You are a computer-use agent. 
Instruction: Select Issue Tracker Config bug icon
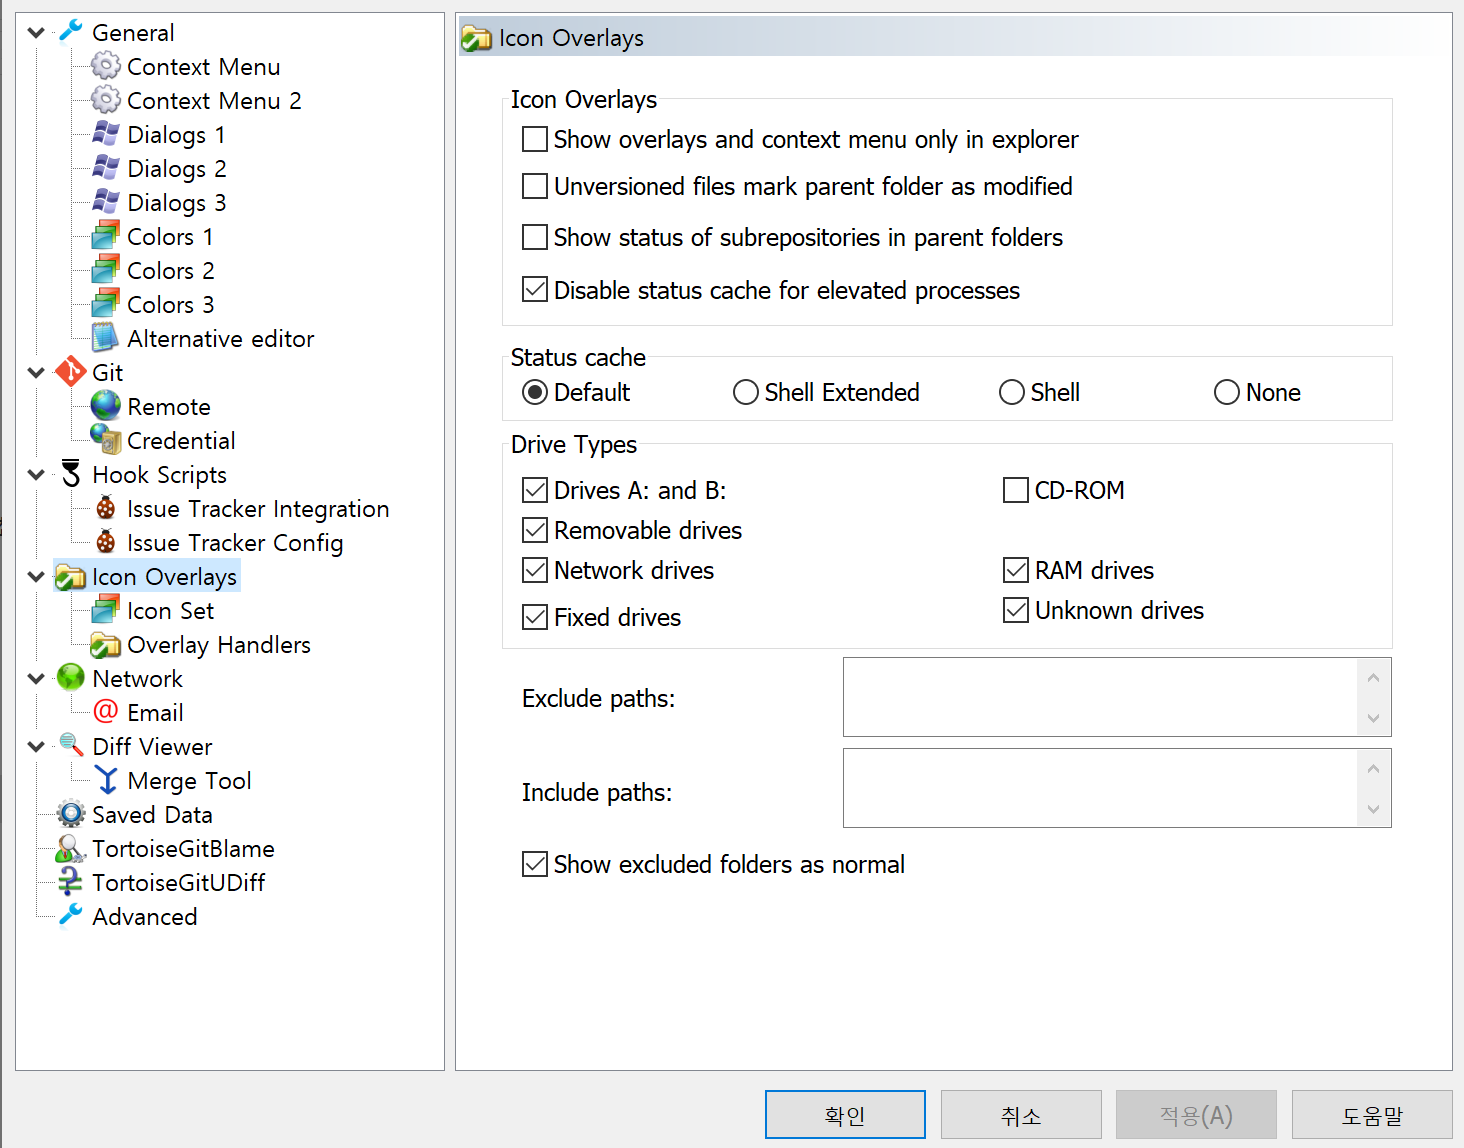[106, 542]
